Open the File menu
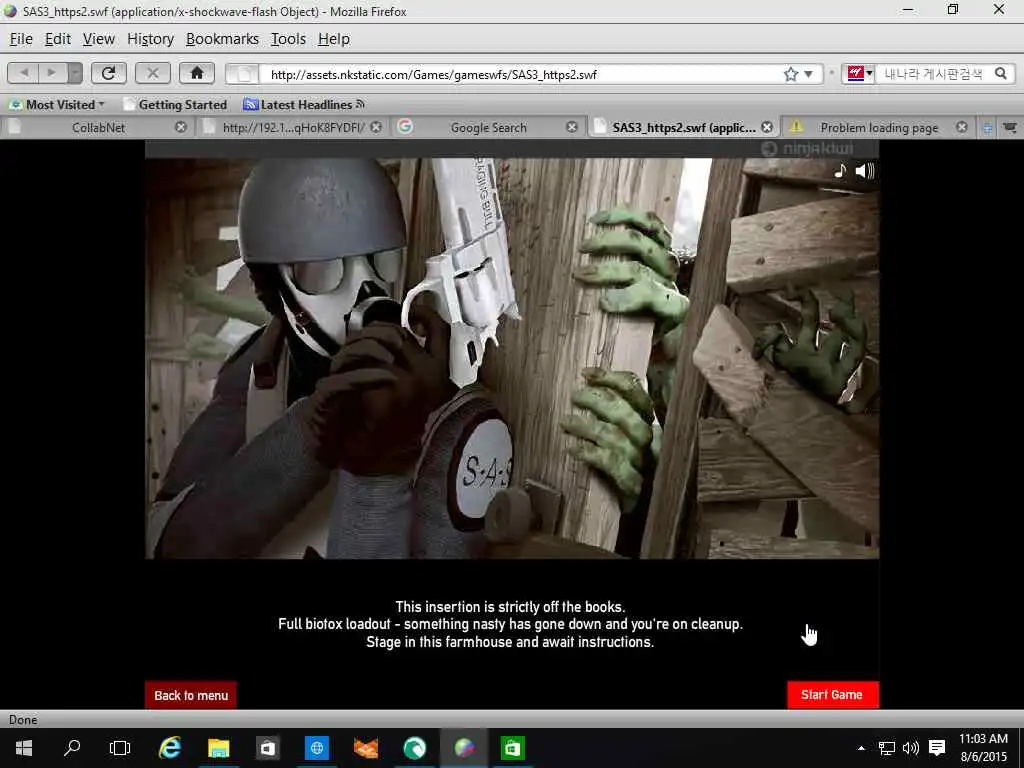The image size is (1024, 768). coord(21,39)
